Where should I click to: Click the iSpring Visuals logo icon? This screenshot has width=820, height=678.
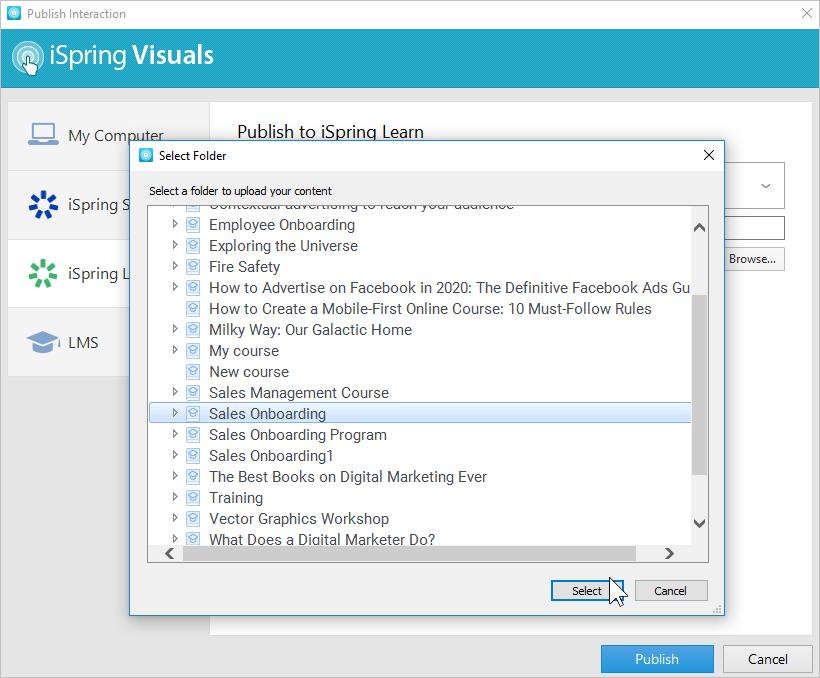click(28, 57)
